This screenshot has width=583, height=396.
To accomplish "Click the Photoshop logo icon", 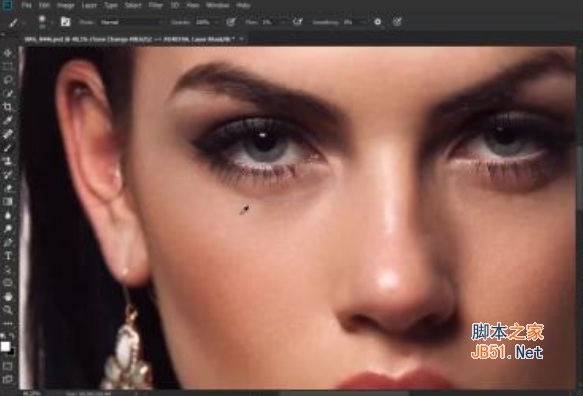I will (x=7, y=5).
